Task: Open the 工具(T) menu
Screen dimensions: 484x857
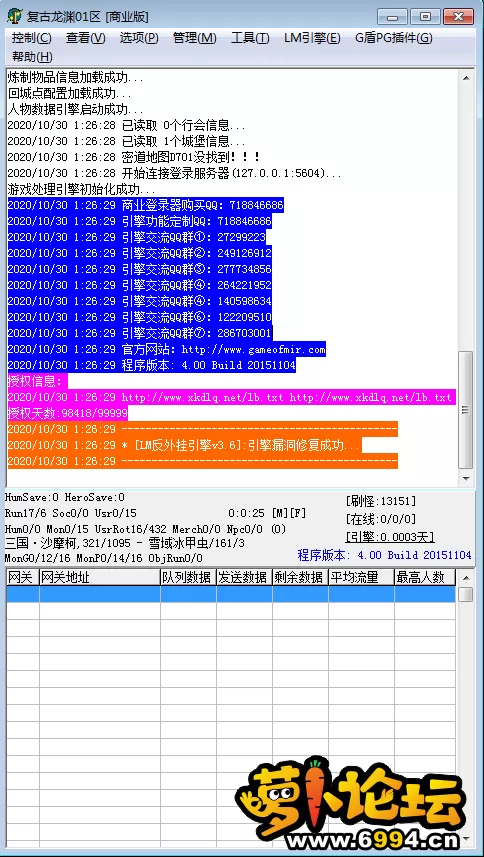Action: (x=250, y=38)
